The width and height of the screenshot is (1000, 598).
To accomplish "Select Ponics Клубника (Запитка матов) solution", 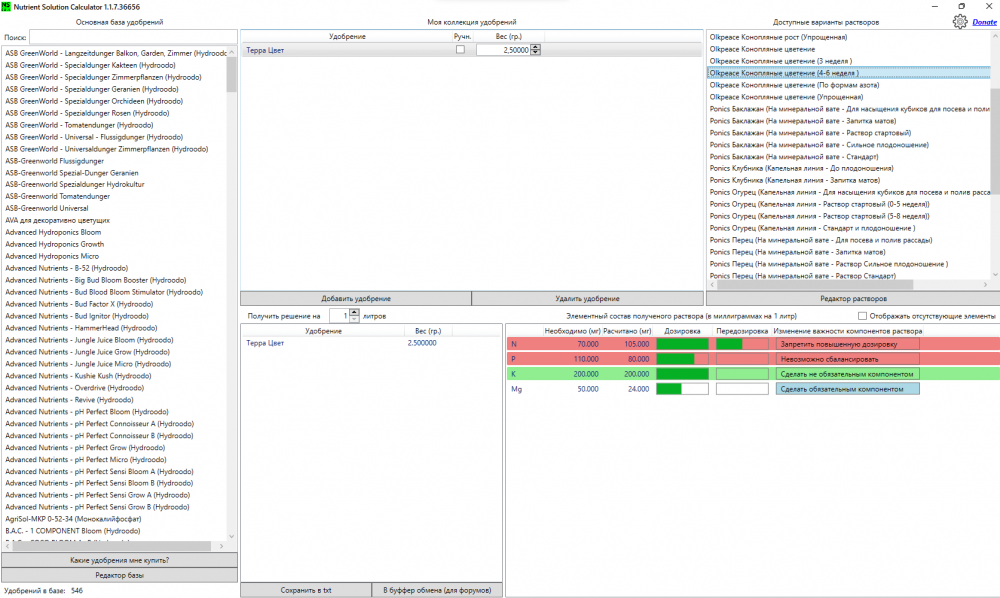I will coord(795,180).
